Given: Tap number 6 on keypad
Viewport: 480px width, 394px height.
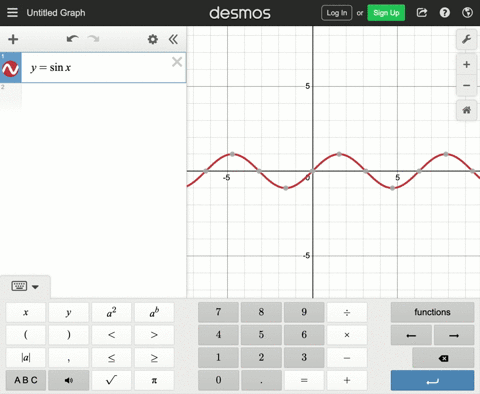Looking at the screenshot, I should coord(304,335).
